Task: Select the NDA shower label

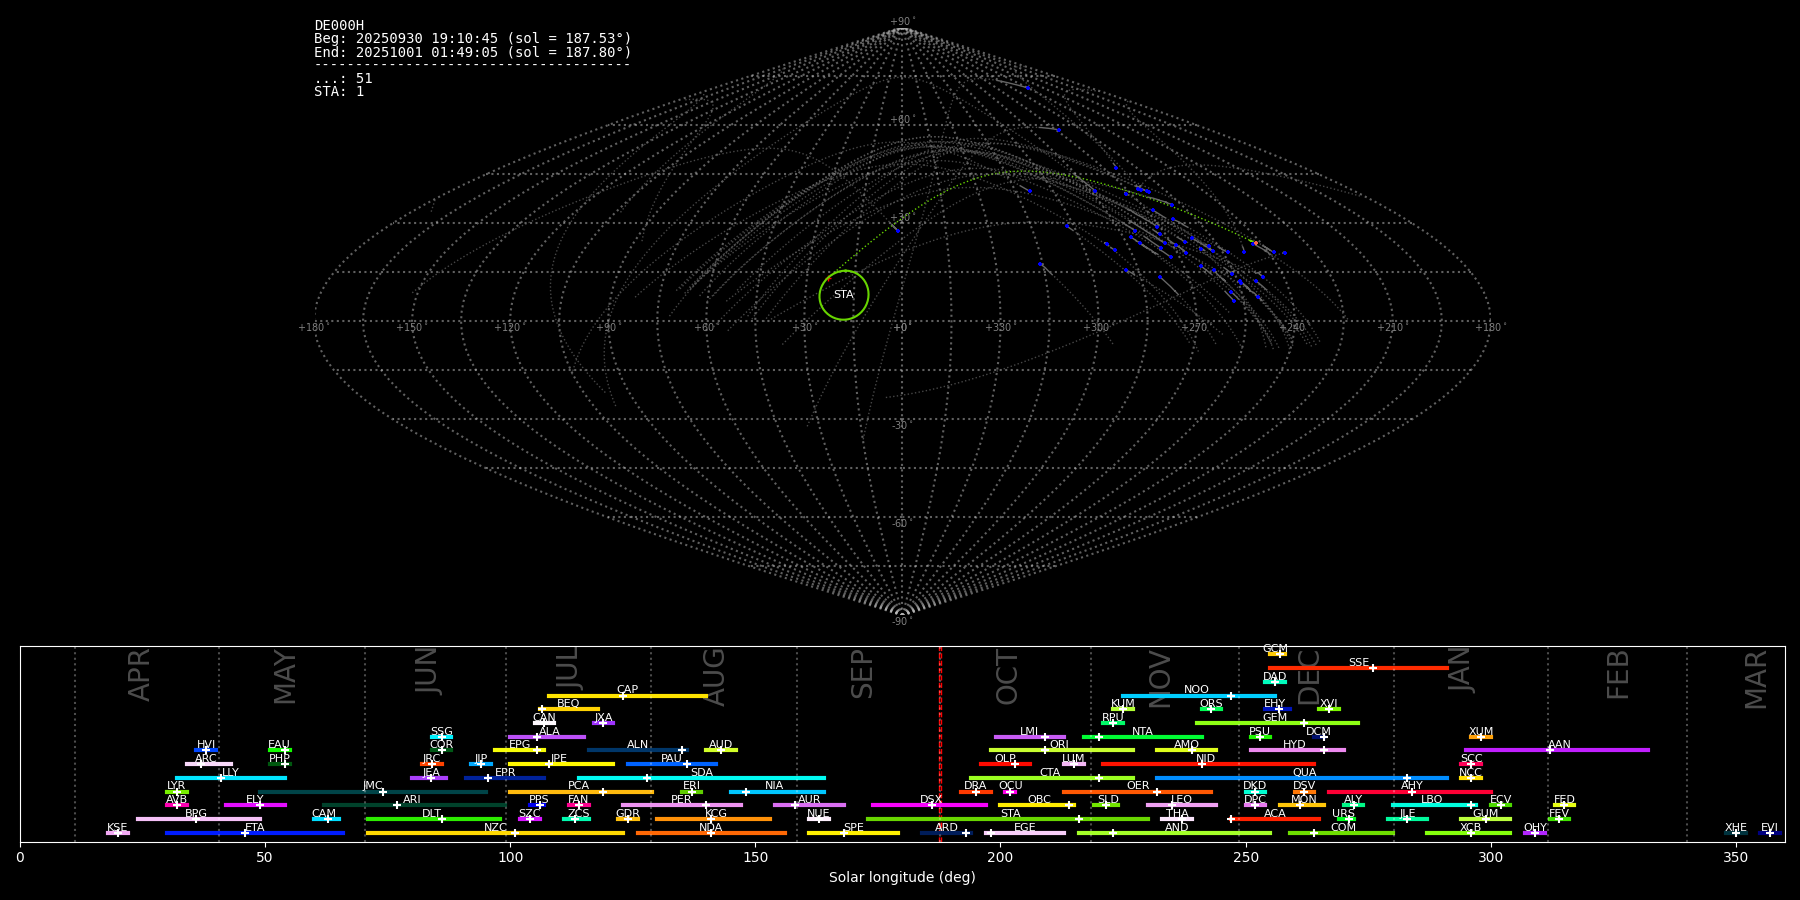Action: (x=710, y=828)
